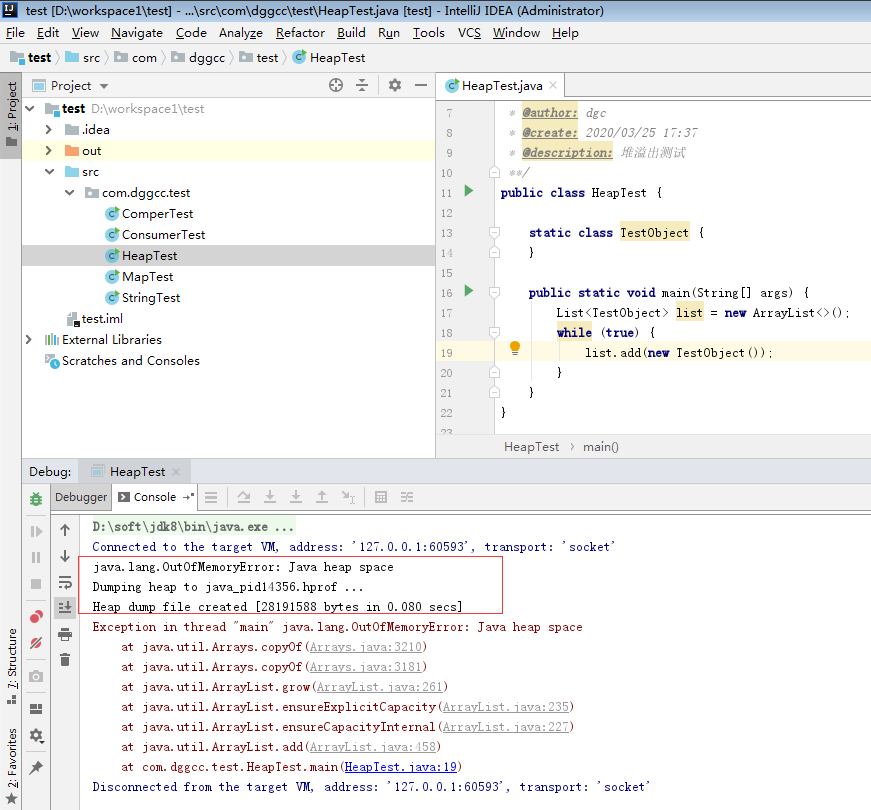Collapse the src folder
The width and height of the screenshot is (871, 810).
(49, 172)
